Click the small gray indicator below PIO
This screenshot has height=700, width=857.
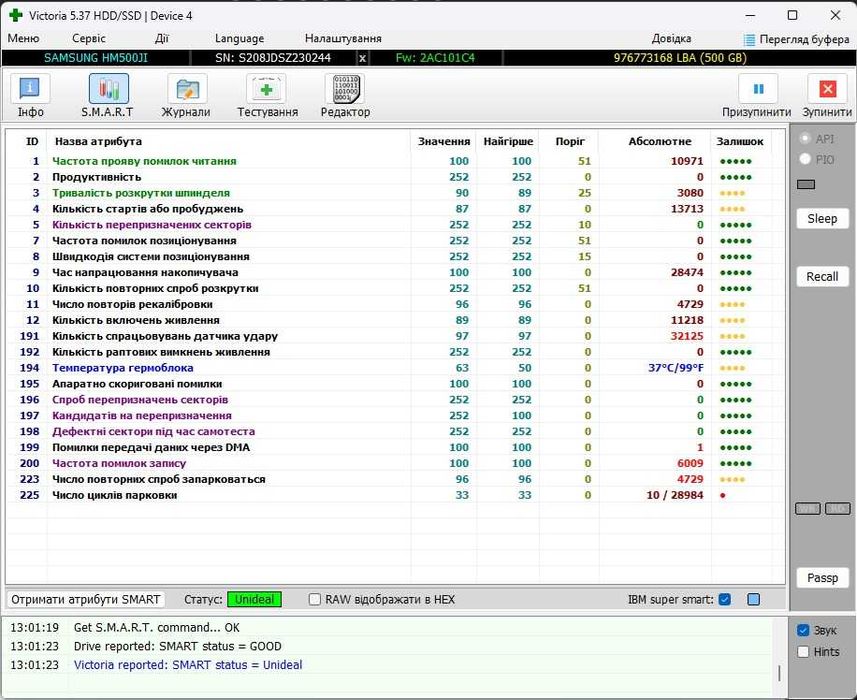pyautogui.click(x=806, y=184)
